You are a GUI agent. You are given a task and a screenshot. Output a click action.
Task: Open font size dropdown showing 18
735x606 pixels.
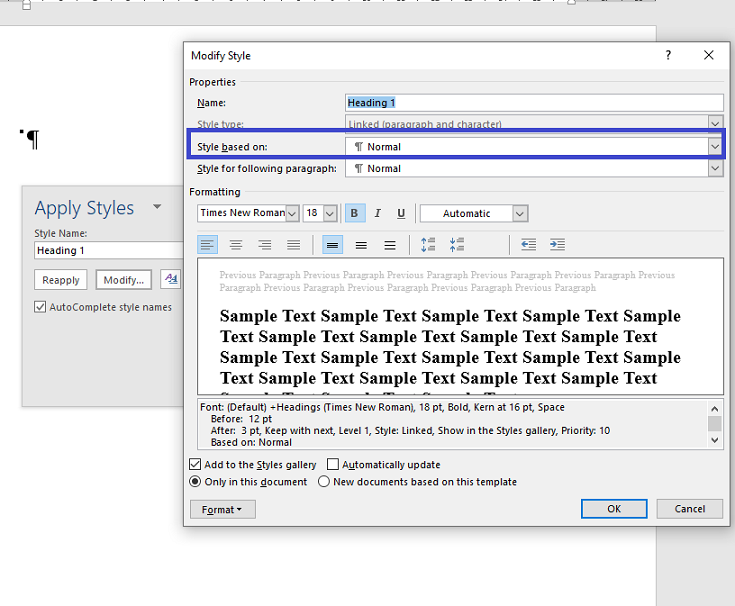click(330, 214)
